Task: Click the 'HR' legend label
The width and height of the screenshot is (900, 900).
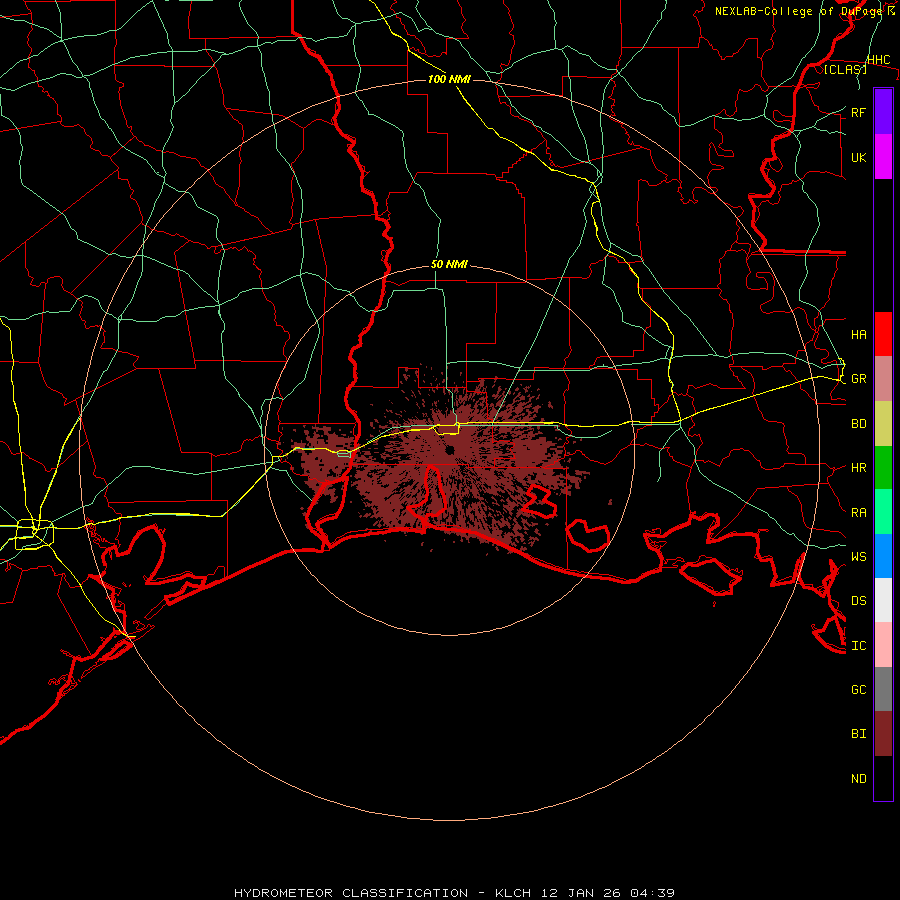Action: pyautogui.click(x=858, y=468)
